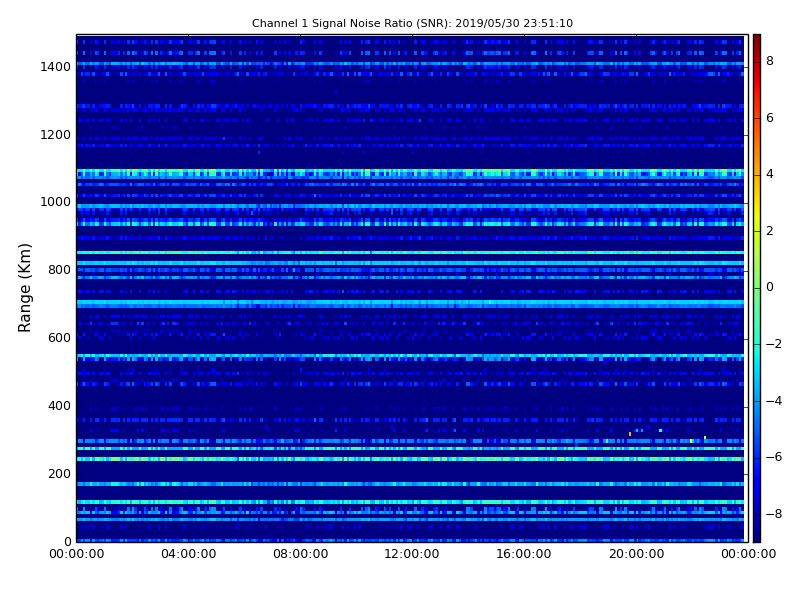Click the 20:00:00 time axis label

[x=637, y=554]
